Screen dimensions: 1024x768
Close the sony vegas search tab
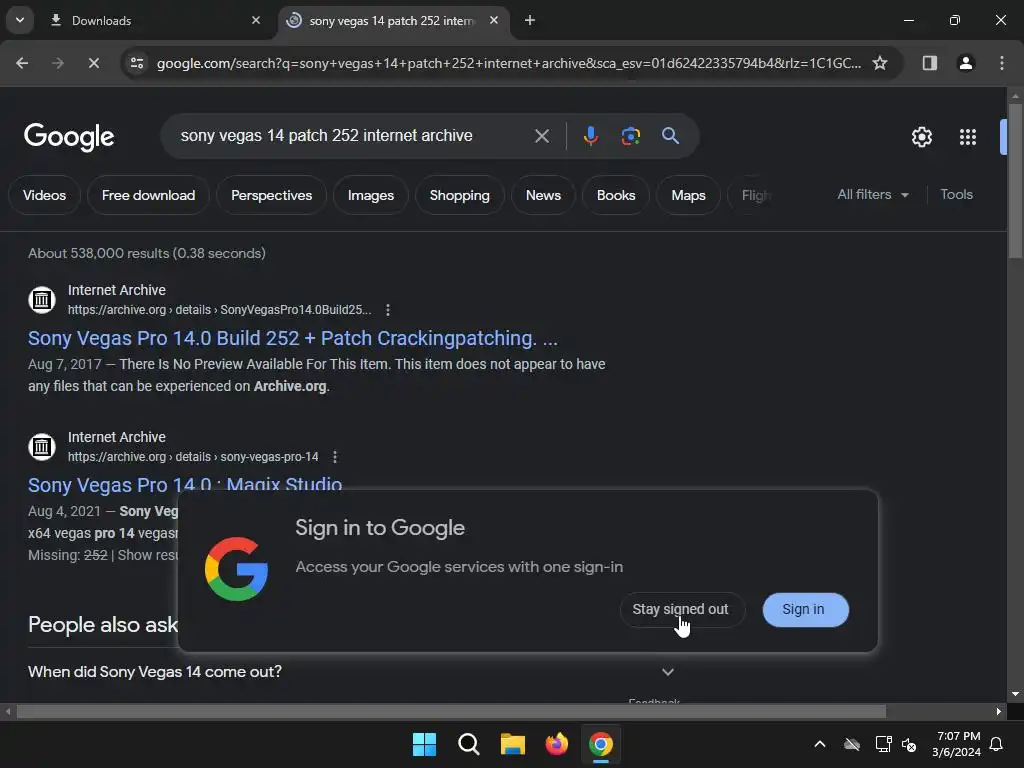[x=494, y=20]
